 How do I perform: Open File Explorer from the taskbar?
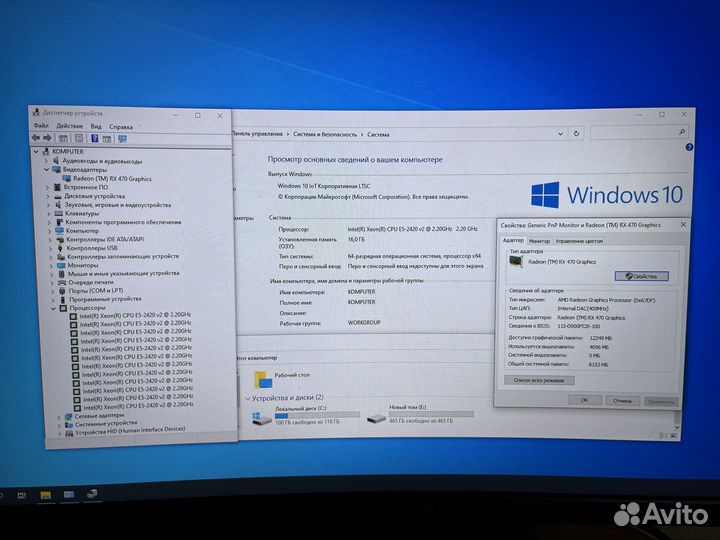click(x=45, y=495)
